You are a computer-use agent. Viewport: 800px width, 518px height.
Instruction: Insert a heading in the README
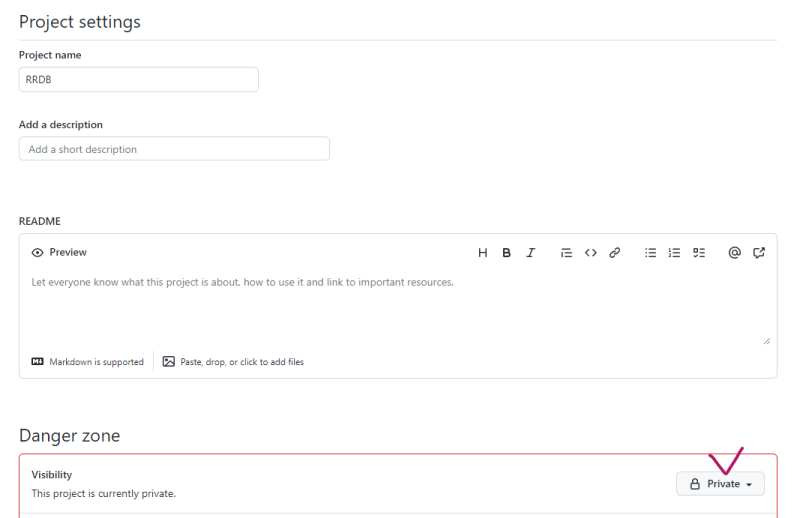coord(483,253)
